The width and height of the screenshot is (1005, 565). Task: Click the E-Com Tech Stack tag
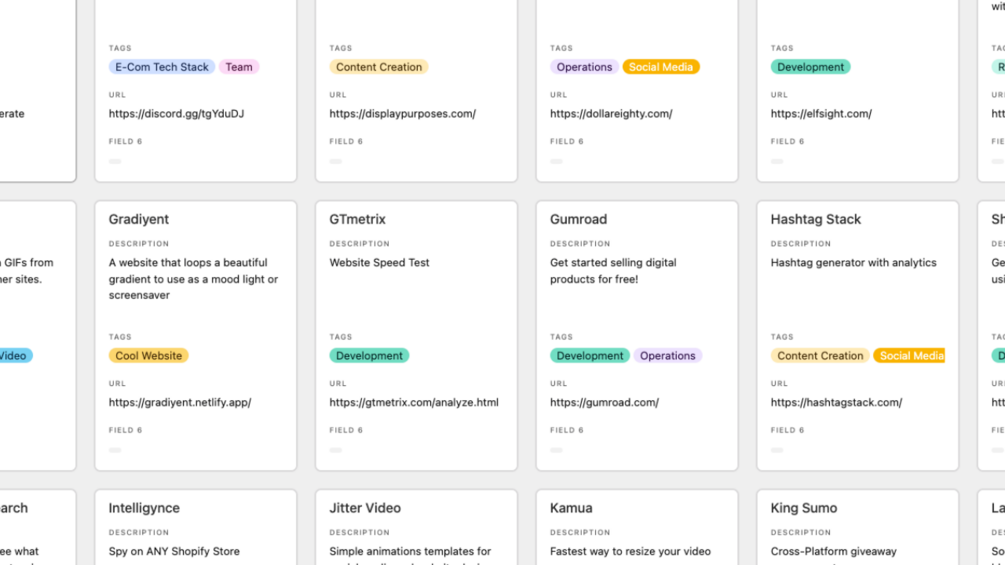click(162, 67)
